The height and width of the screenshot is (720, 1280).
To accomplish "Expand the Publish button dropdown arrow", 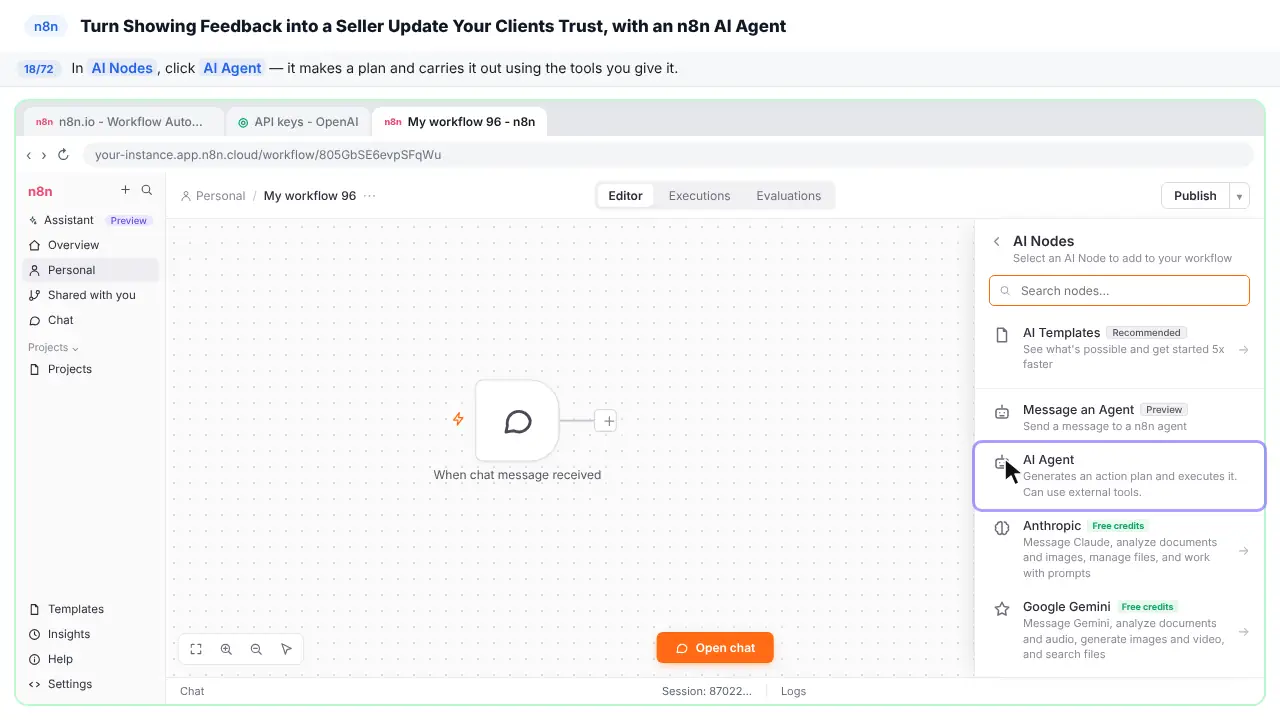I will pos(1239,196).
